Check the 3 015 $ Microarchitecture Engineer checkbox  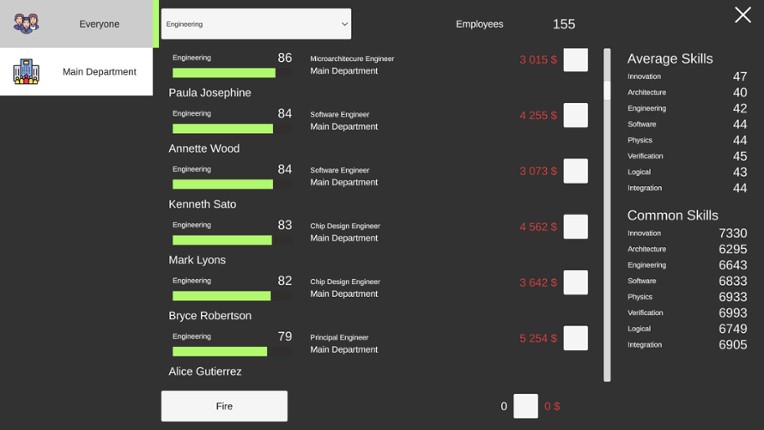click(575, 59)
